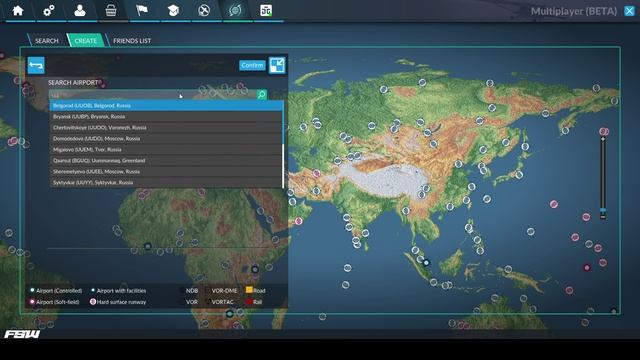This screenshot has height=360, width=640.
Task: Collapse the map with the shrink icon
Action: pos(277,65)
